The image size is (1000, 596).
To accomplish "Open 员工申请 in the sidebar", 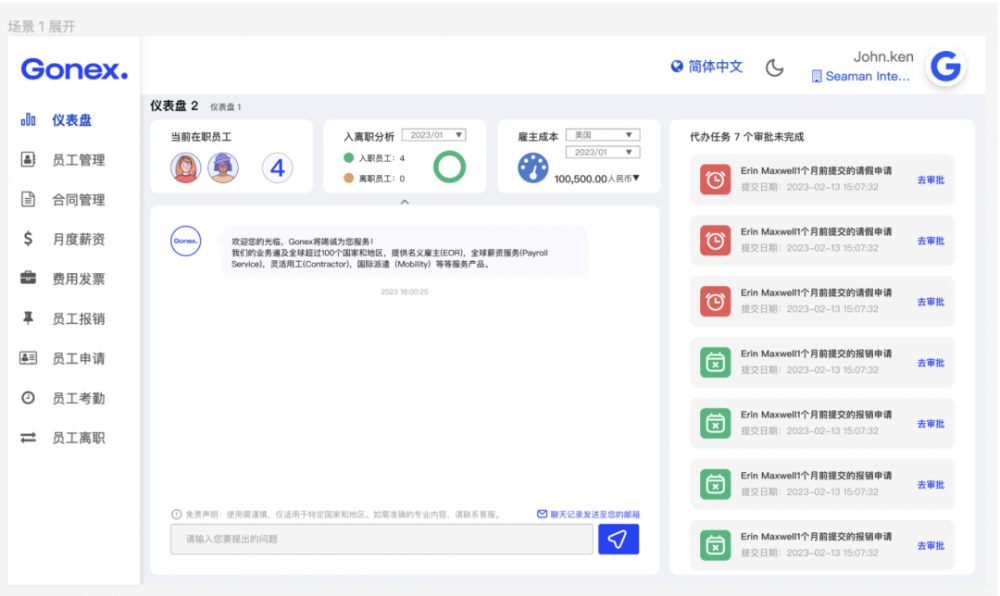I will (78, 358).
